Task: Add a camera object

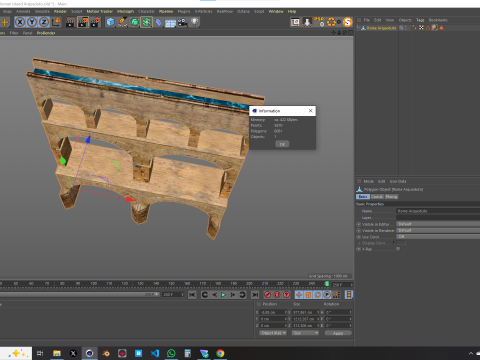Action: 182,22
